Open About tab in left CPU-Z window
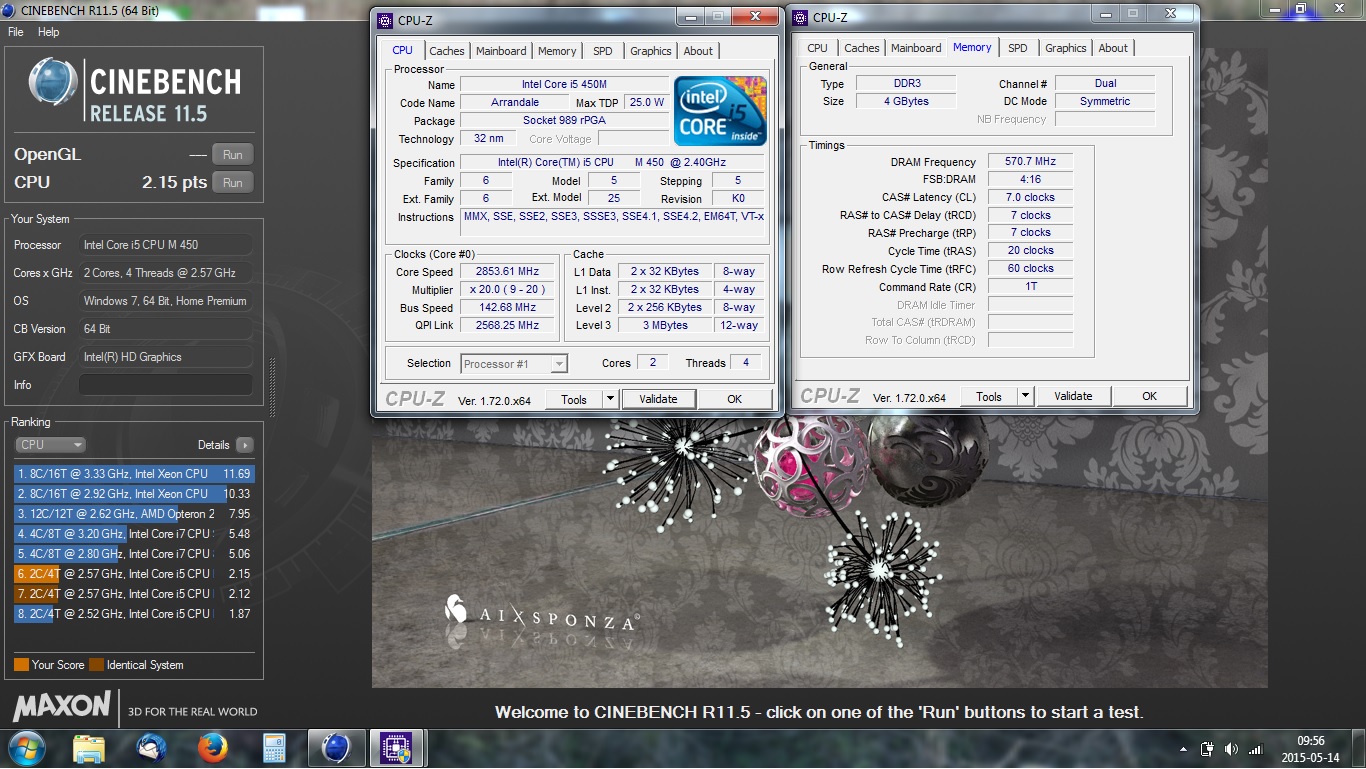The height and width of the screenshot is (769, 1366). (x=698, y=51)
